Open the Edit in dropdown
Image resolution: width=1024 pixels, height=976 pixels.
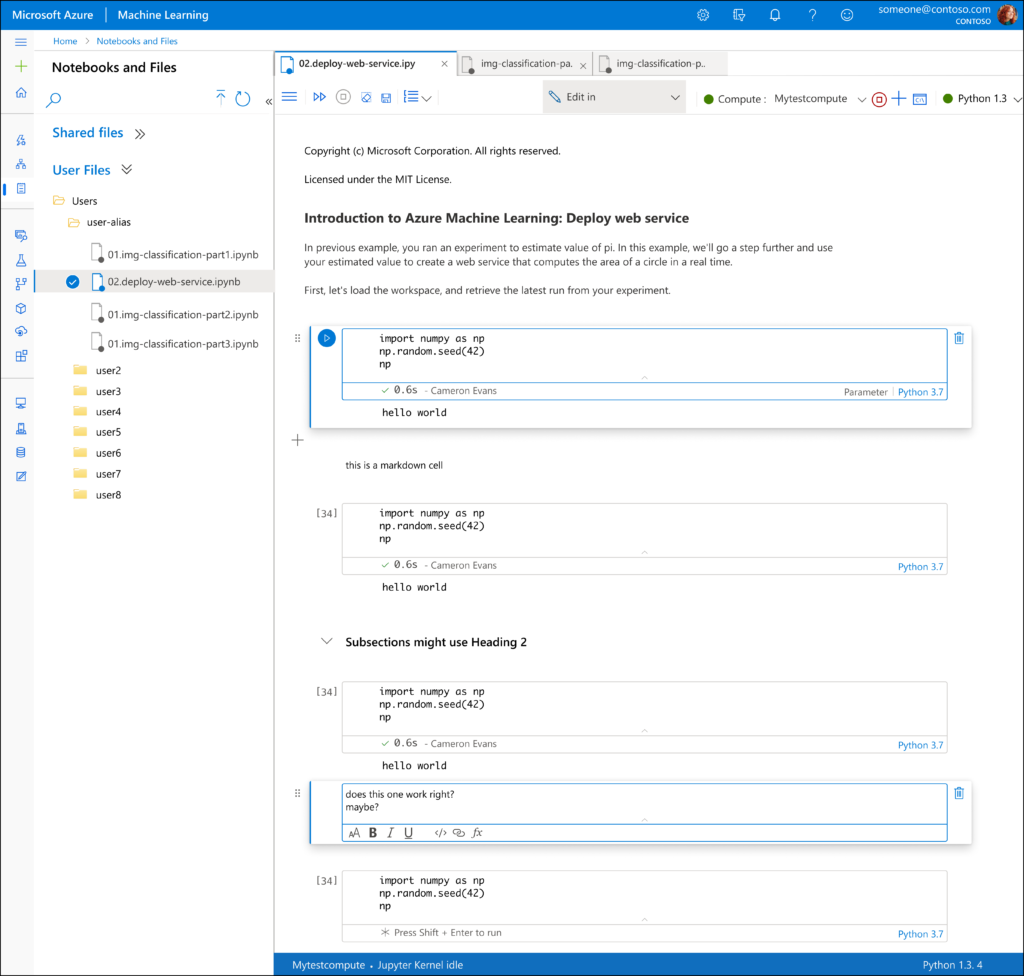[x=612, y=98]
